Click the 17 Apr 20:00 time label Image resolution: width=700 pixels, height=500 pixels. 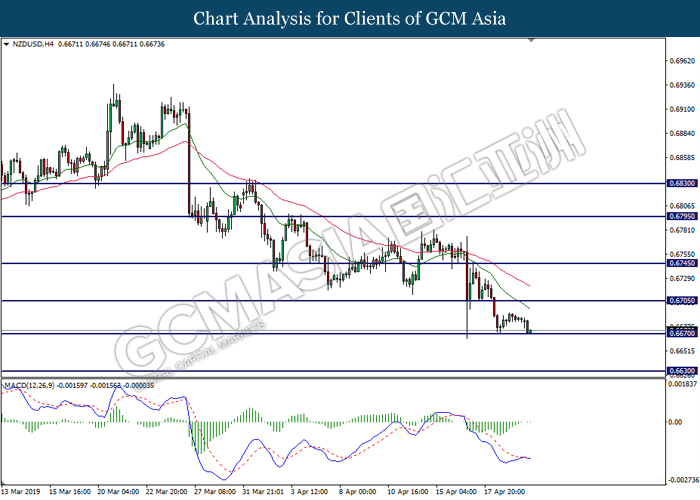[x=504, y=492]
